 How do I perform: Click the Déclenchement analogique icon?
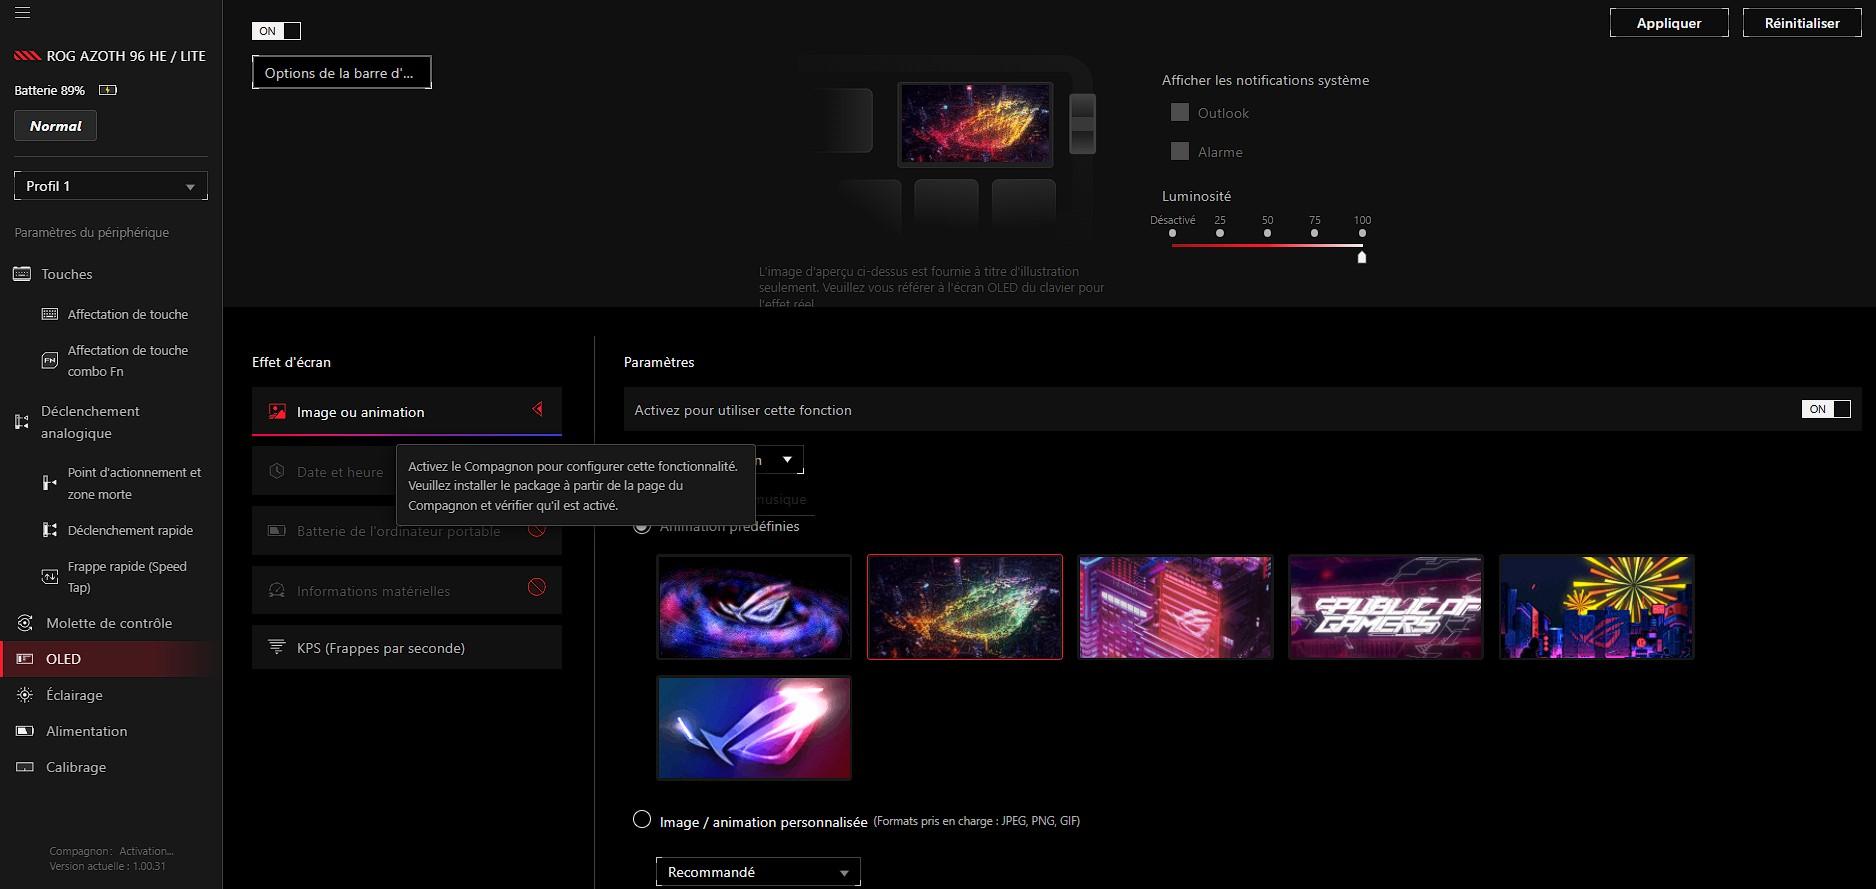22,422
